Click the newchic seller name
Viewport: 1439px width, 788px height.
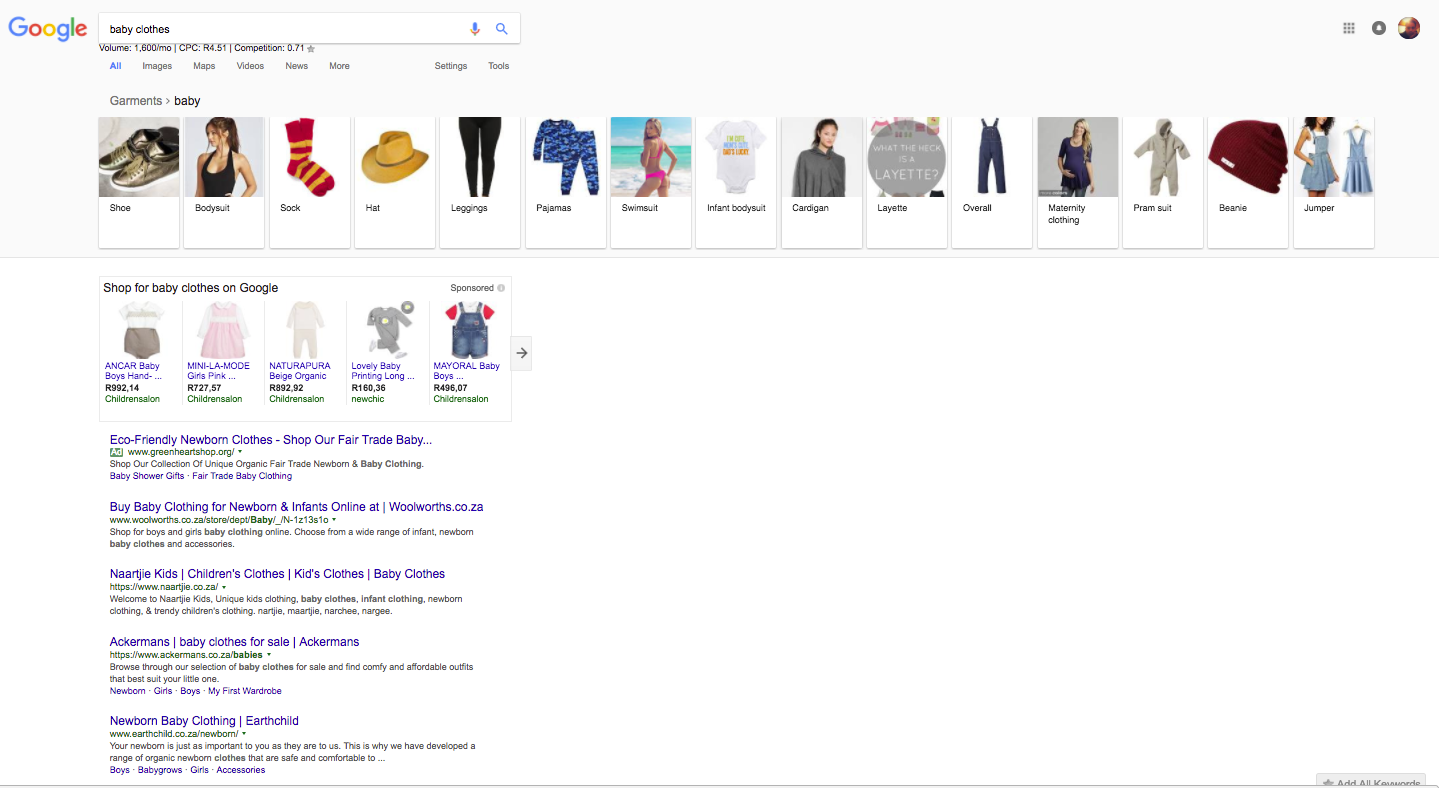368,399
